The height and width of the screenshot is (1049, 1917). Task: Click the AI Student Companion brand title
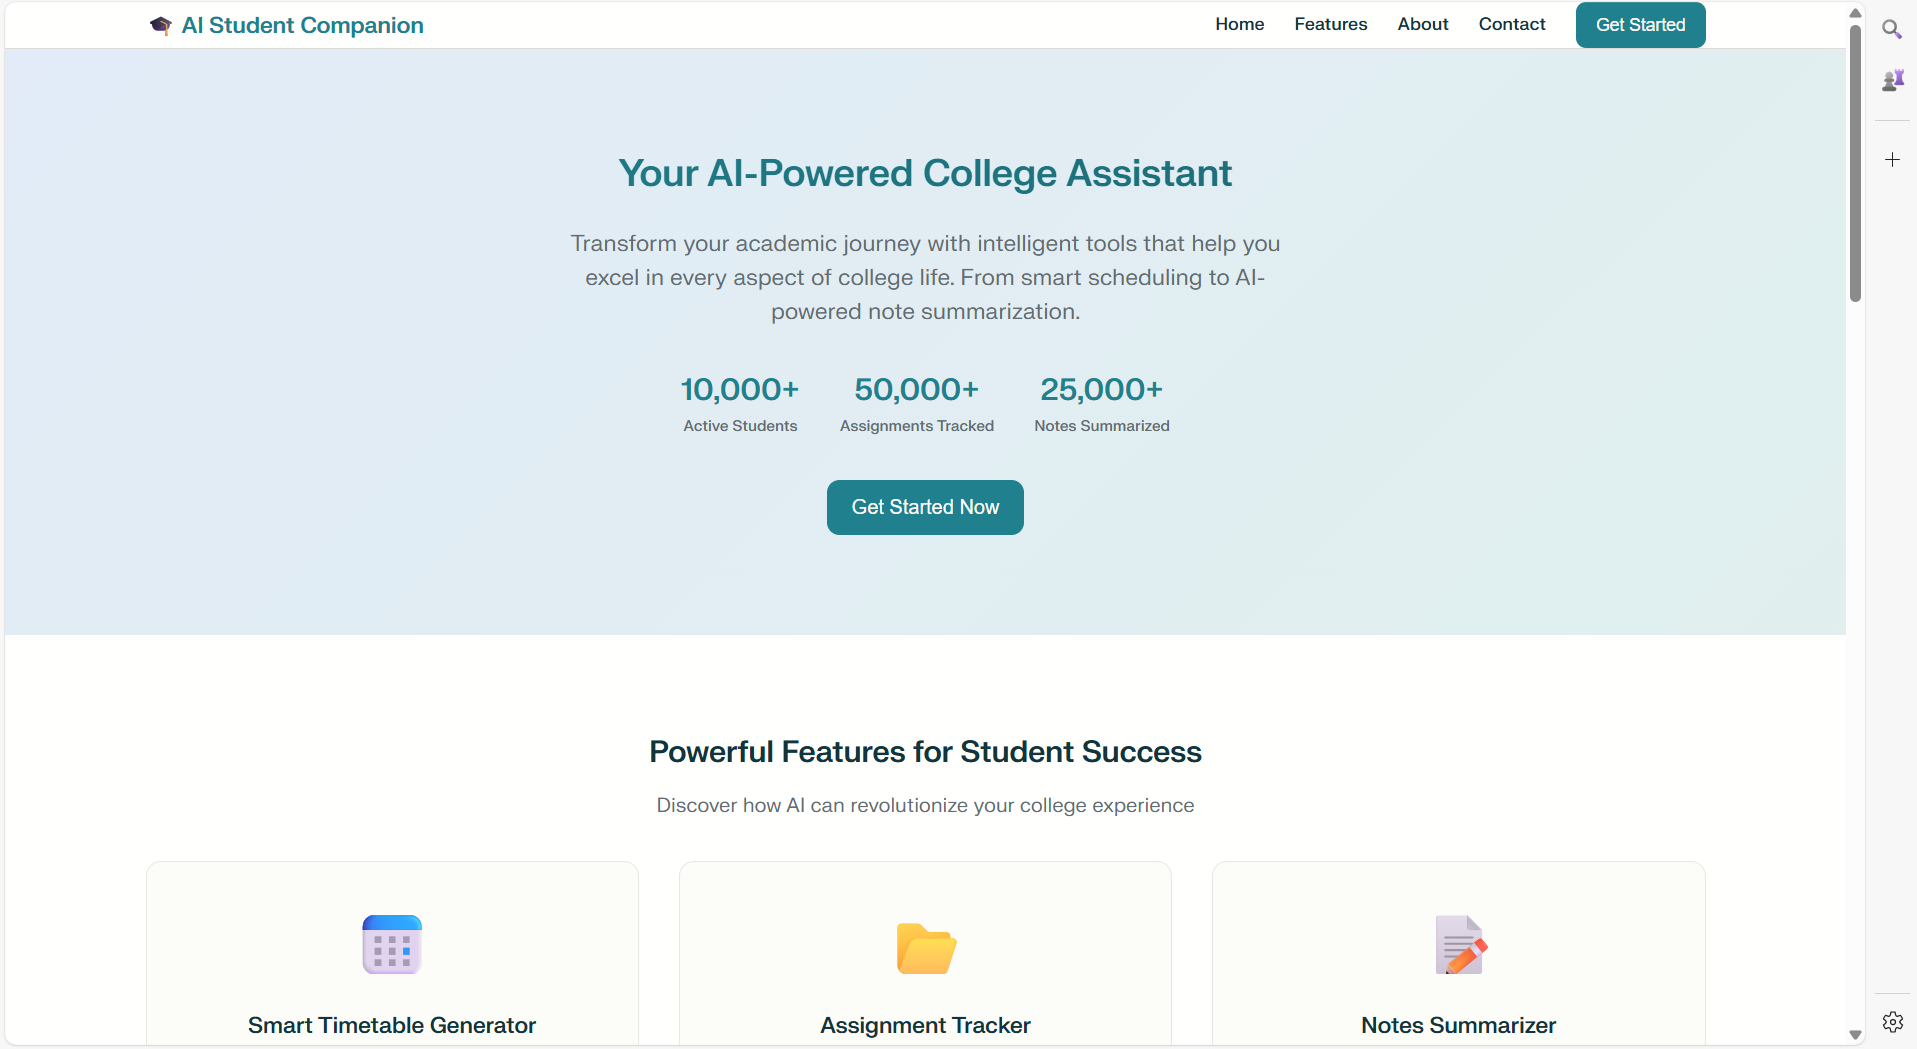[302, 25]
